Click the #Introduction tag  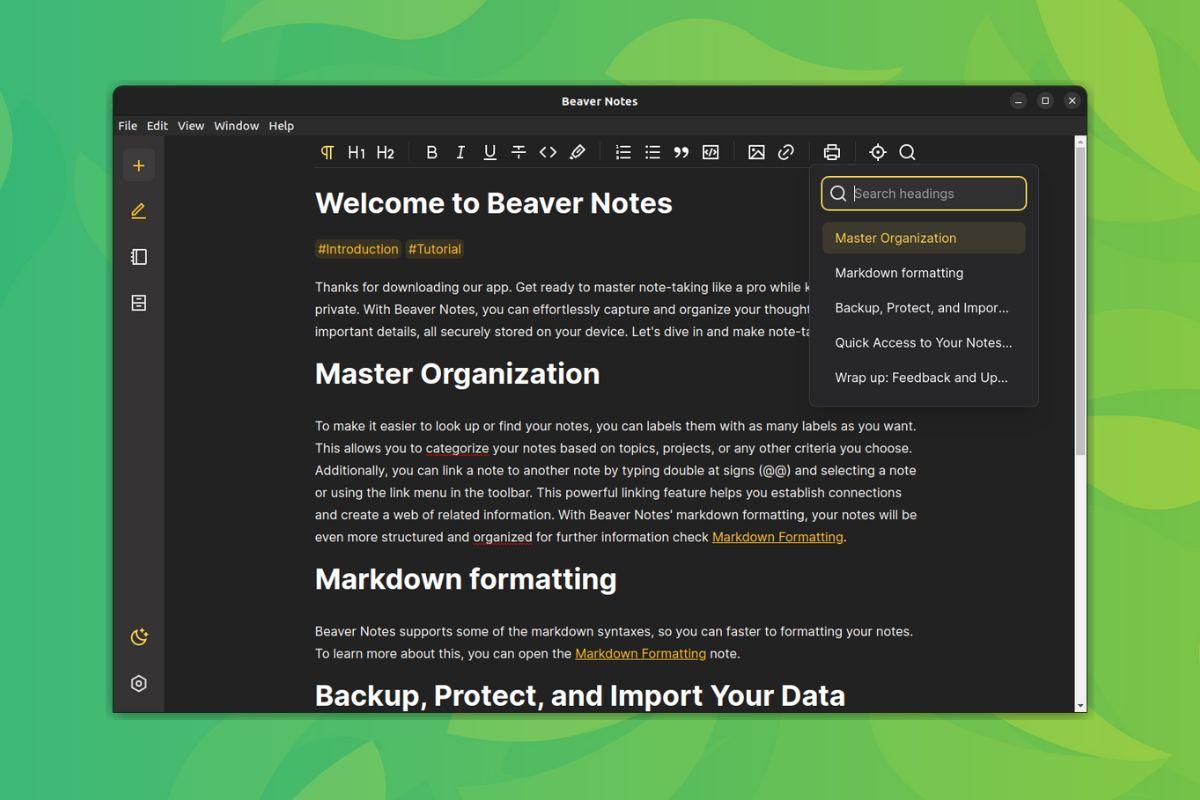coord(357,249)
